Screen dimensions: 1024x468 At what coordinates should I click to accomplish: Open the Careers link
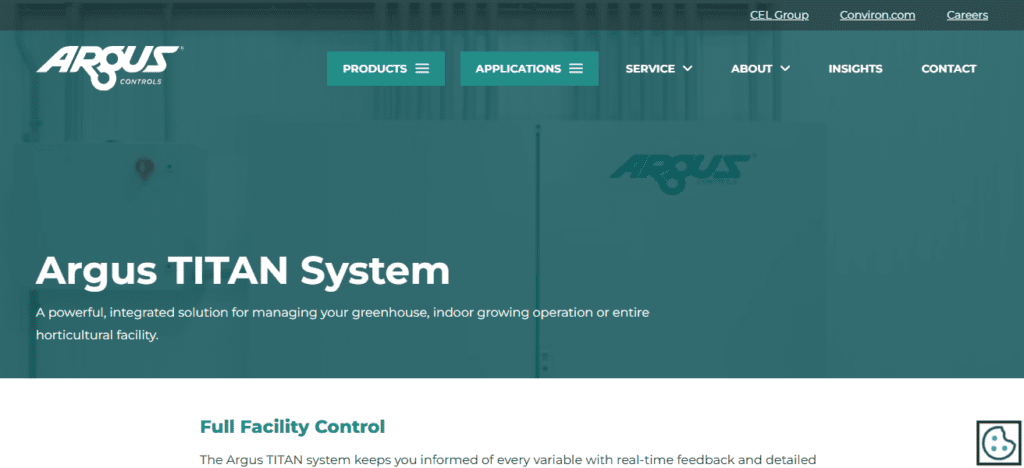tap(967, 15)
